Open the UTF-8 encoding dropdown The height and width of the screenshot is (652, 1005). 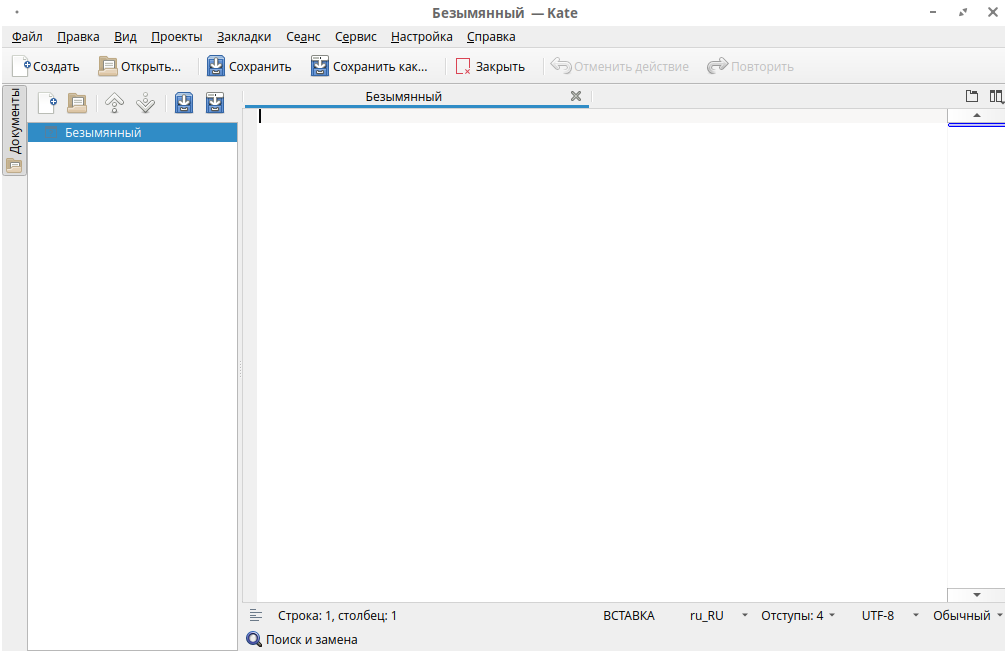coord(889,616)
